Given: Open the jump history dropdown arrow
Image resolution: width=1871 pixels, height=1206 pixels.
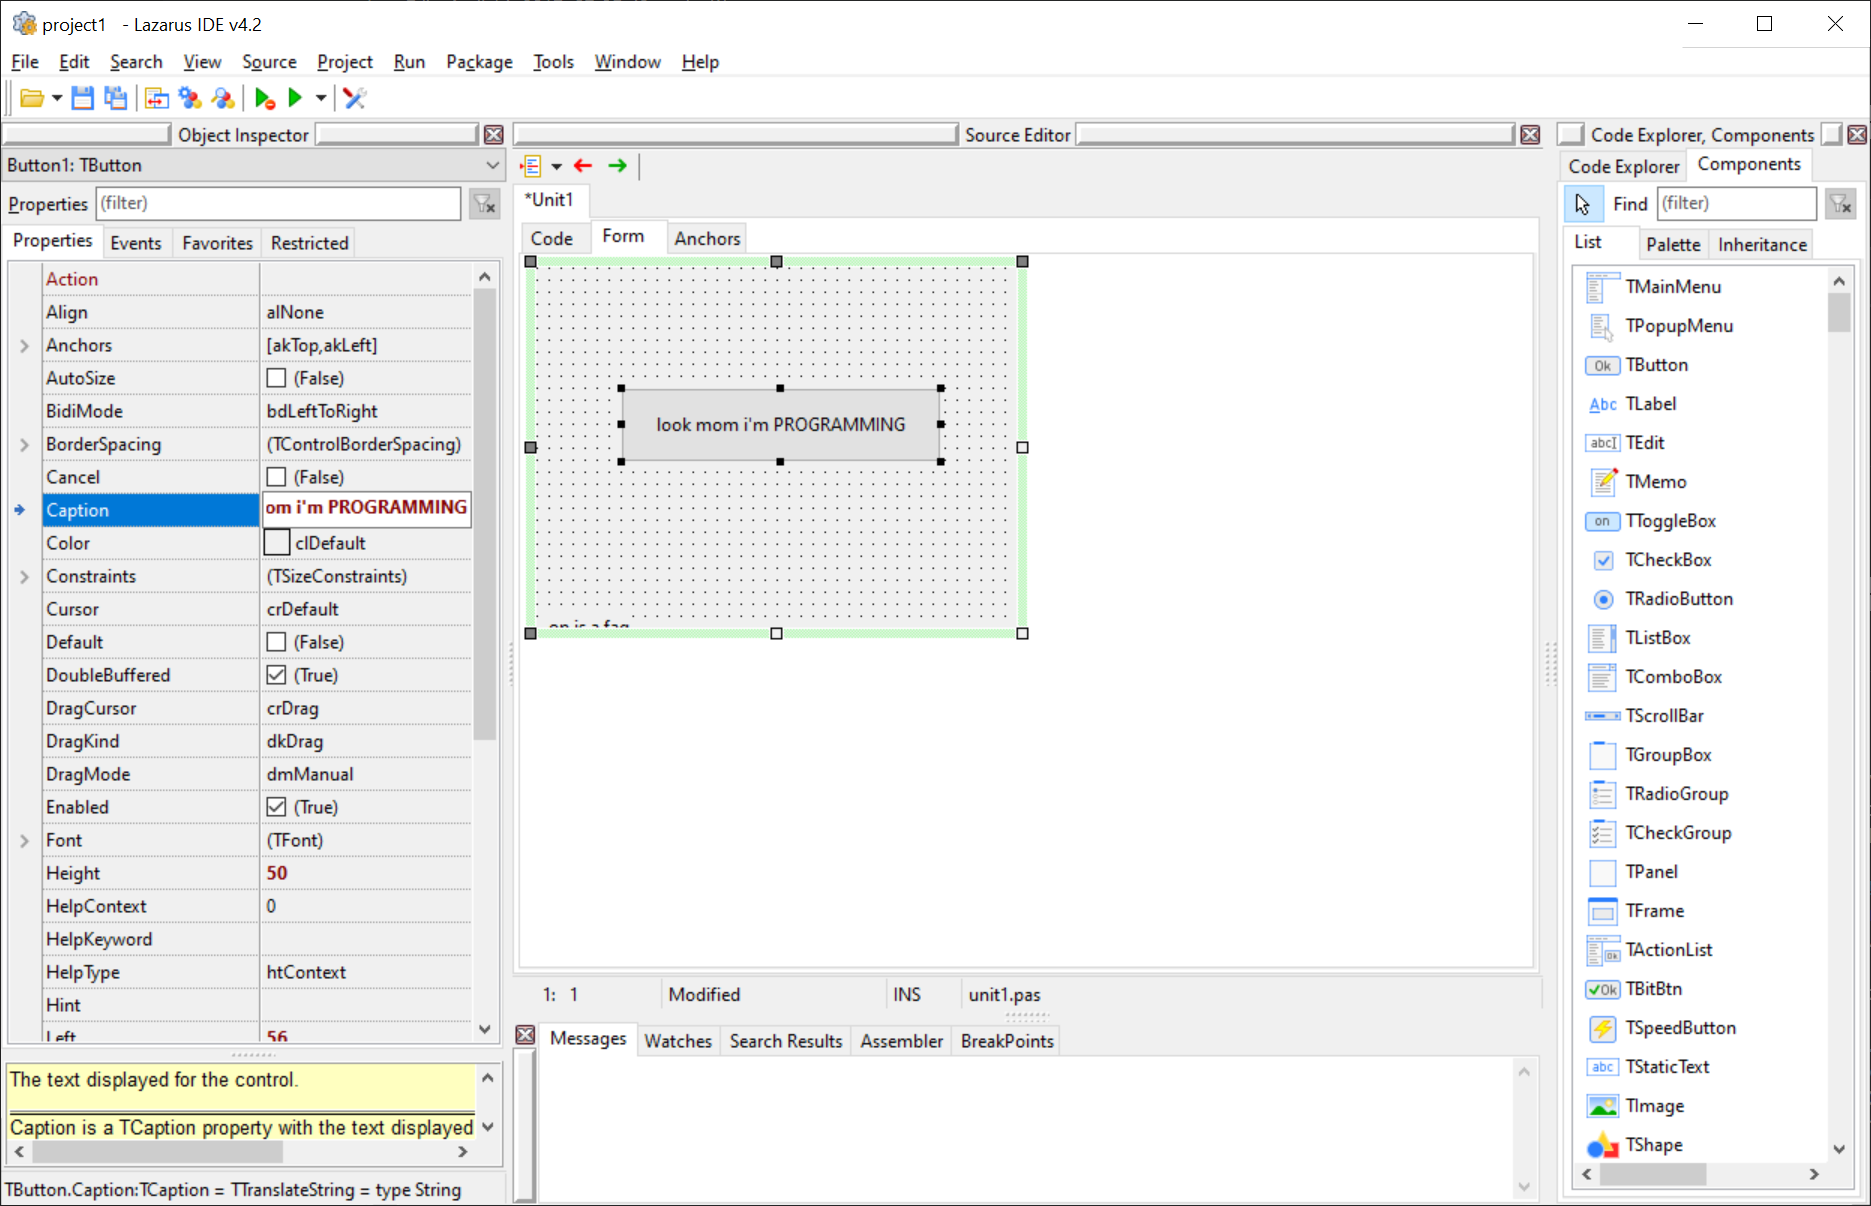Looking at the screenshot, I should [x=556, y=166].
